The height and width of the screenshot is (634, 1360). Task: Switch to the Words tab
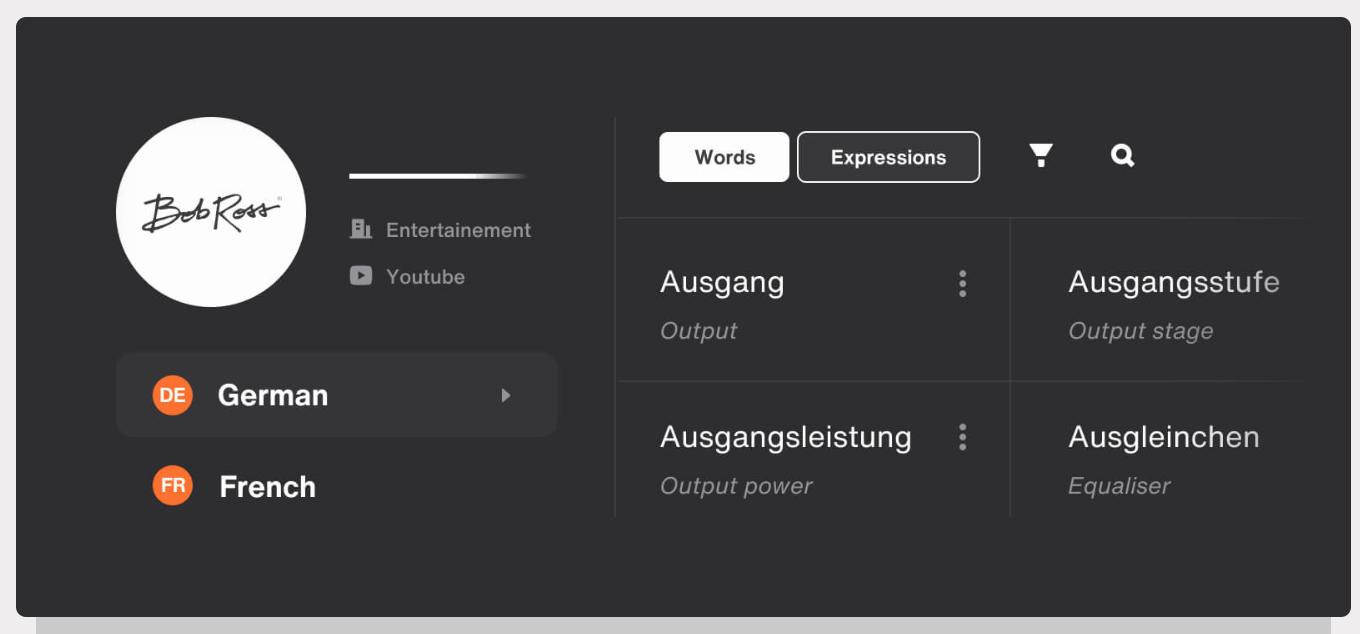(724, 157)
